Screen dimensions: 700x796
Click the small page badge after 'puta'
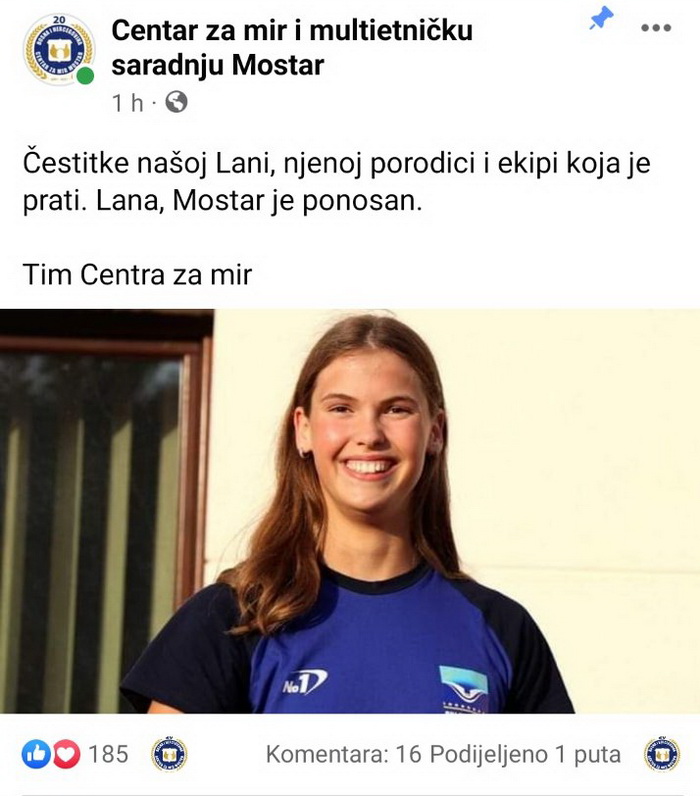(662, 754)
